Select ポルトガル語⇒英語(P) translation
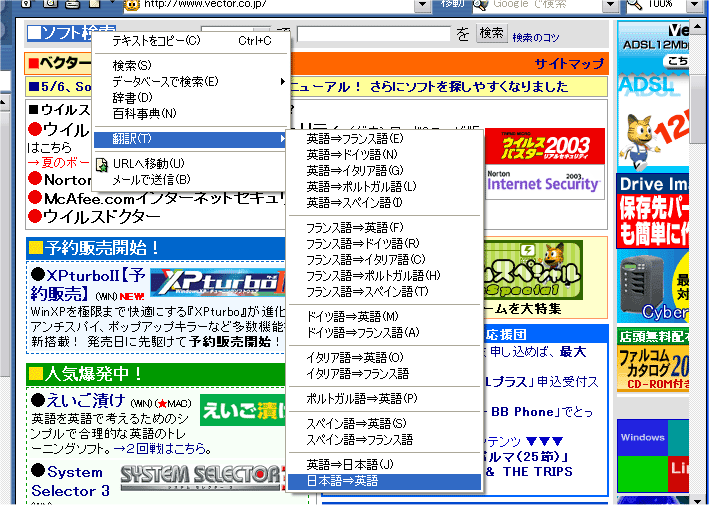The image size is (709, 505). tap(384, 398)
